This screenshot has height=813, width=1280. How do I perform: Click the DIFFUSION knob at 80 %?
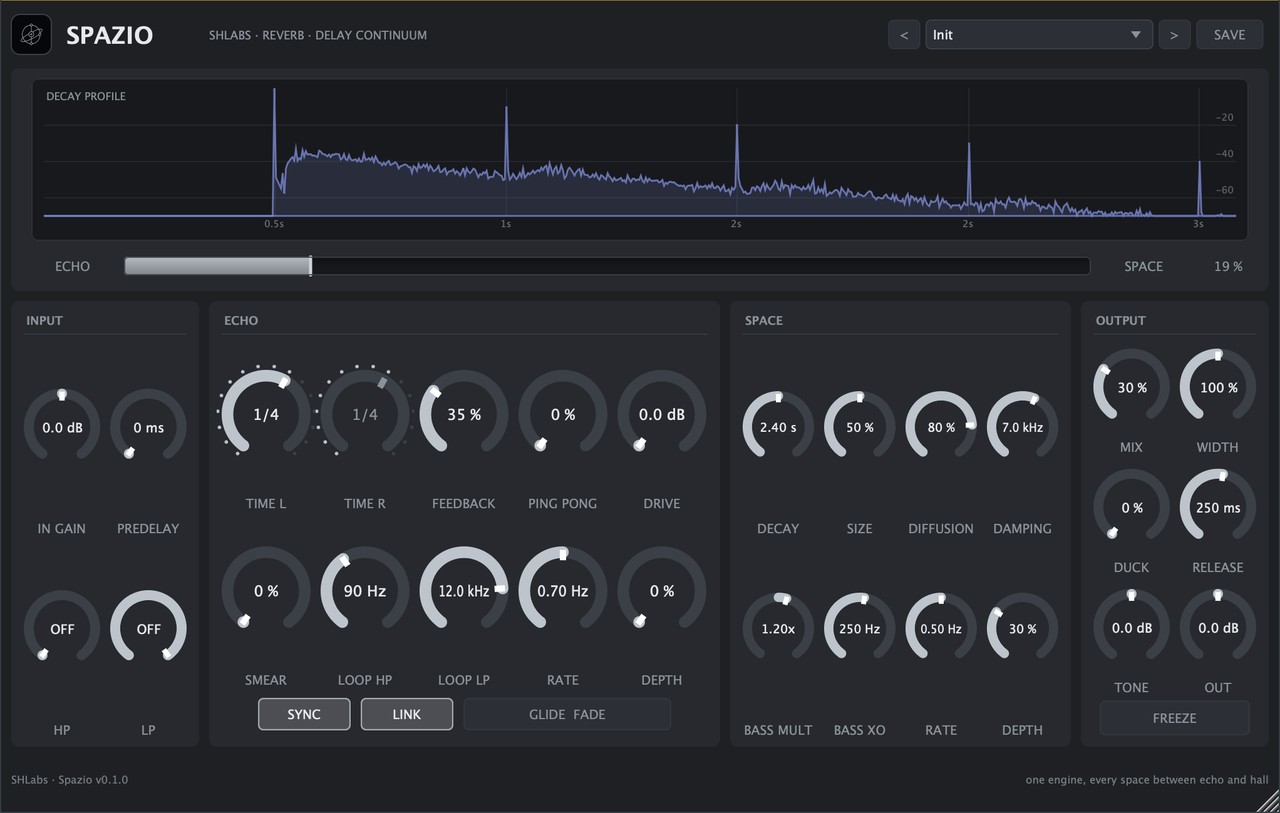[941, 427]
